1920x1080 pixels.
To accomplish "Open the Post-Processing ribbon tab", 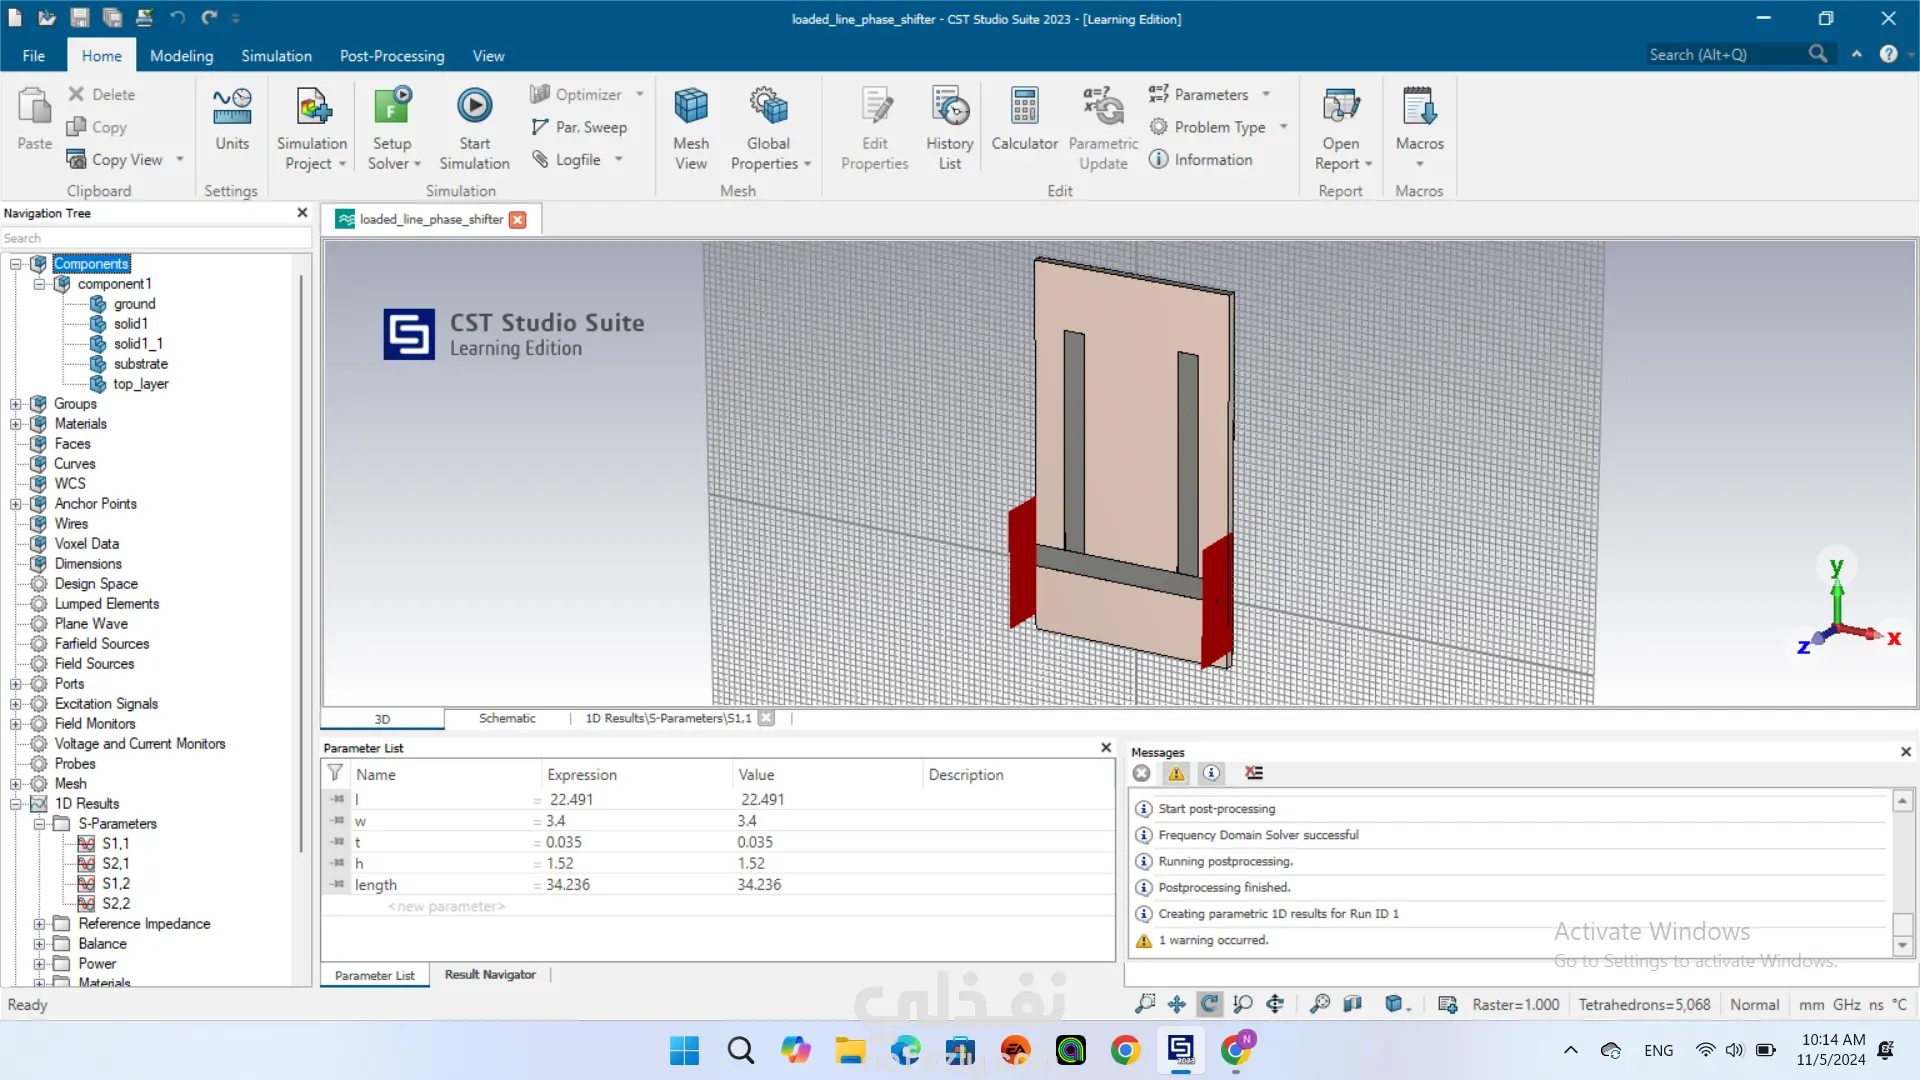I will click(x=392, y=56).
